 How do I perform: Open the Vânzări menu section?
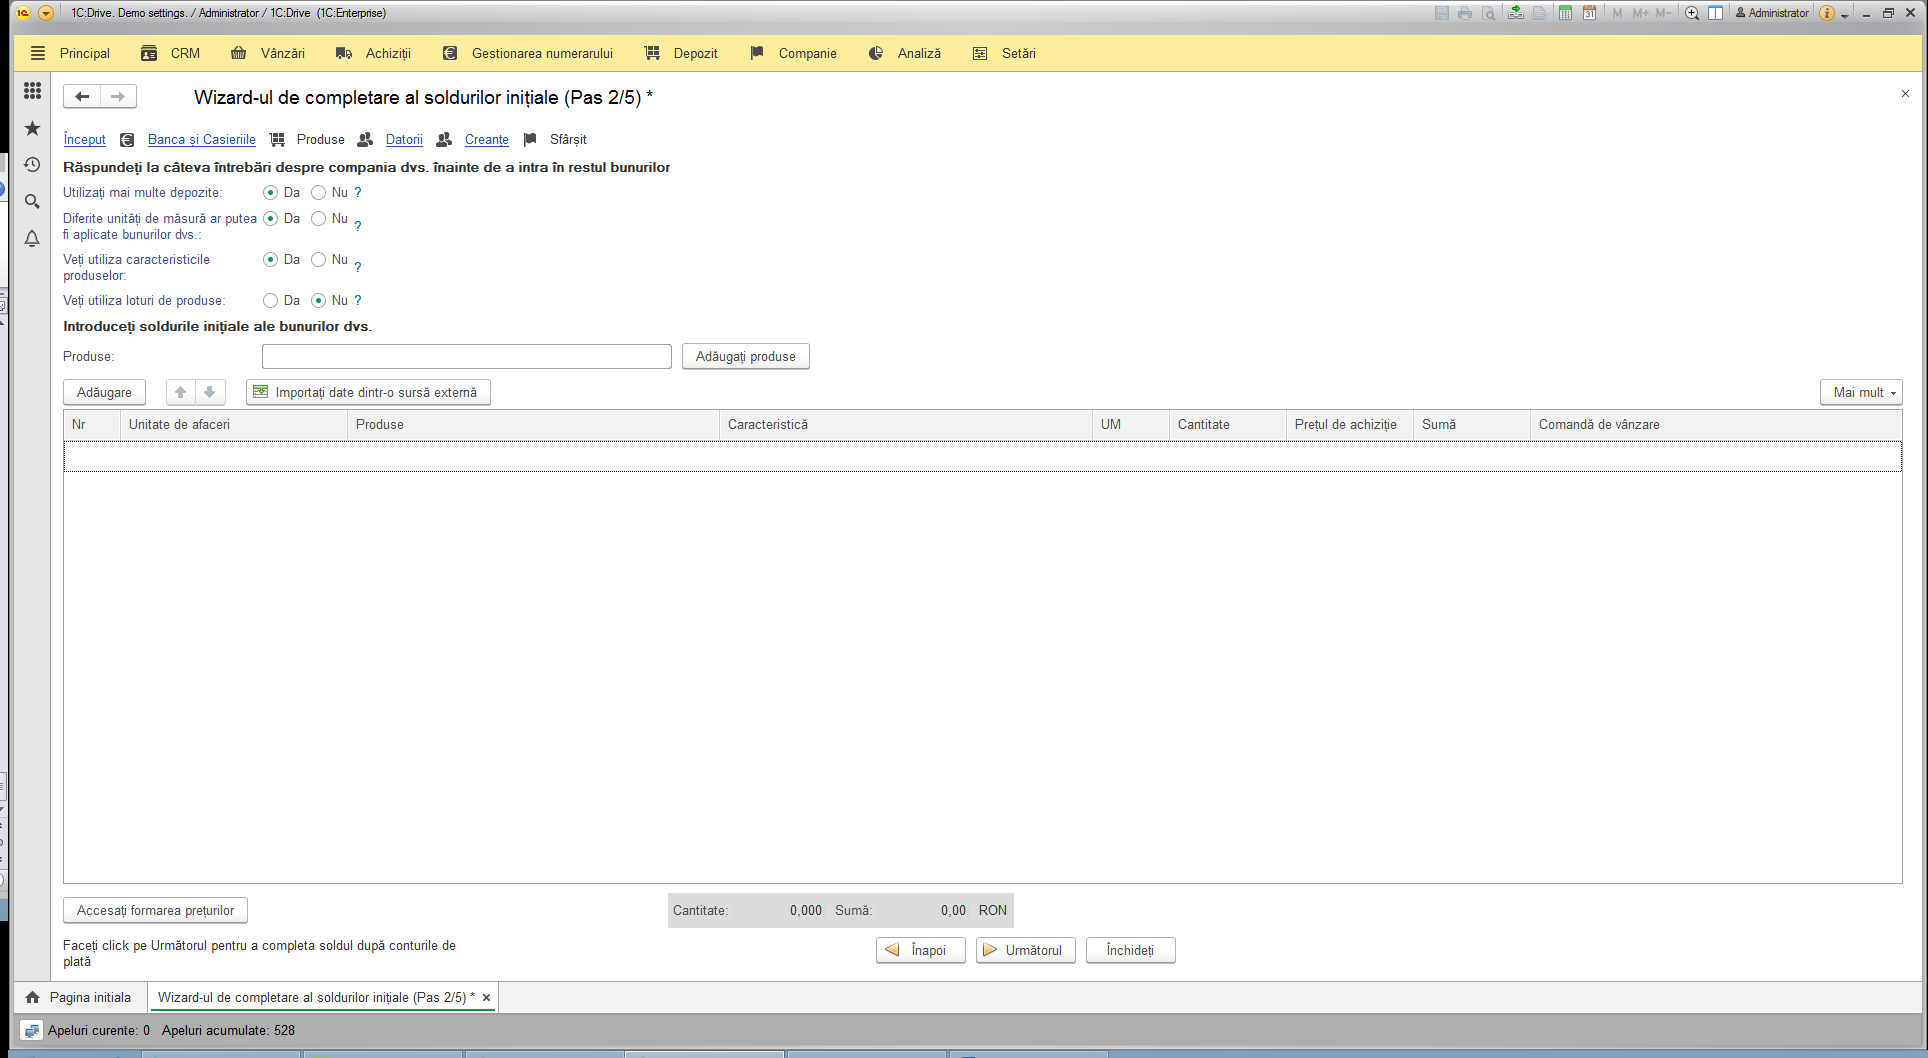coord(267,53)
